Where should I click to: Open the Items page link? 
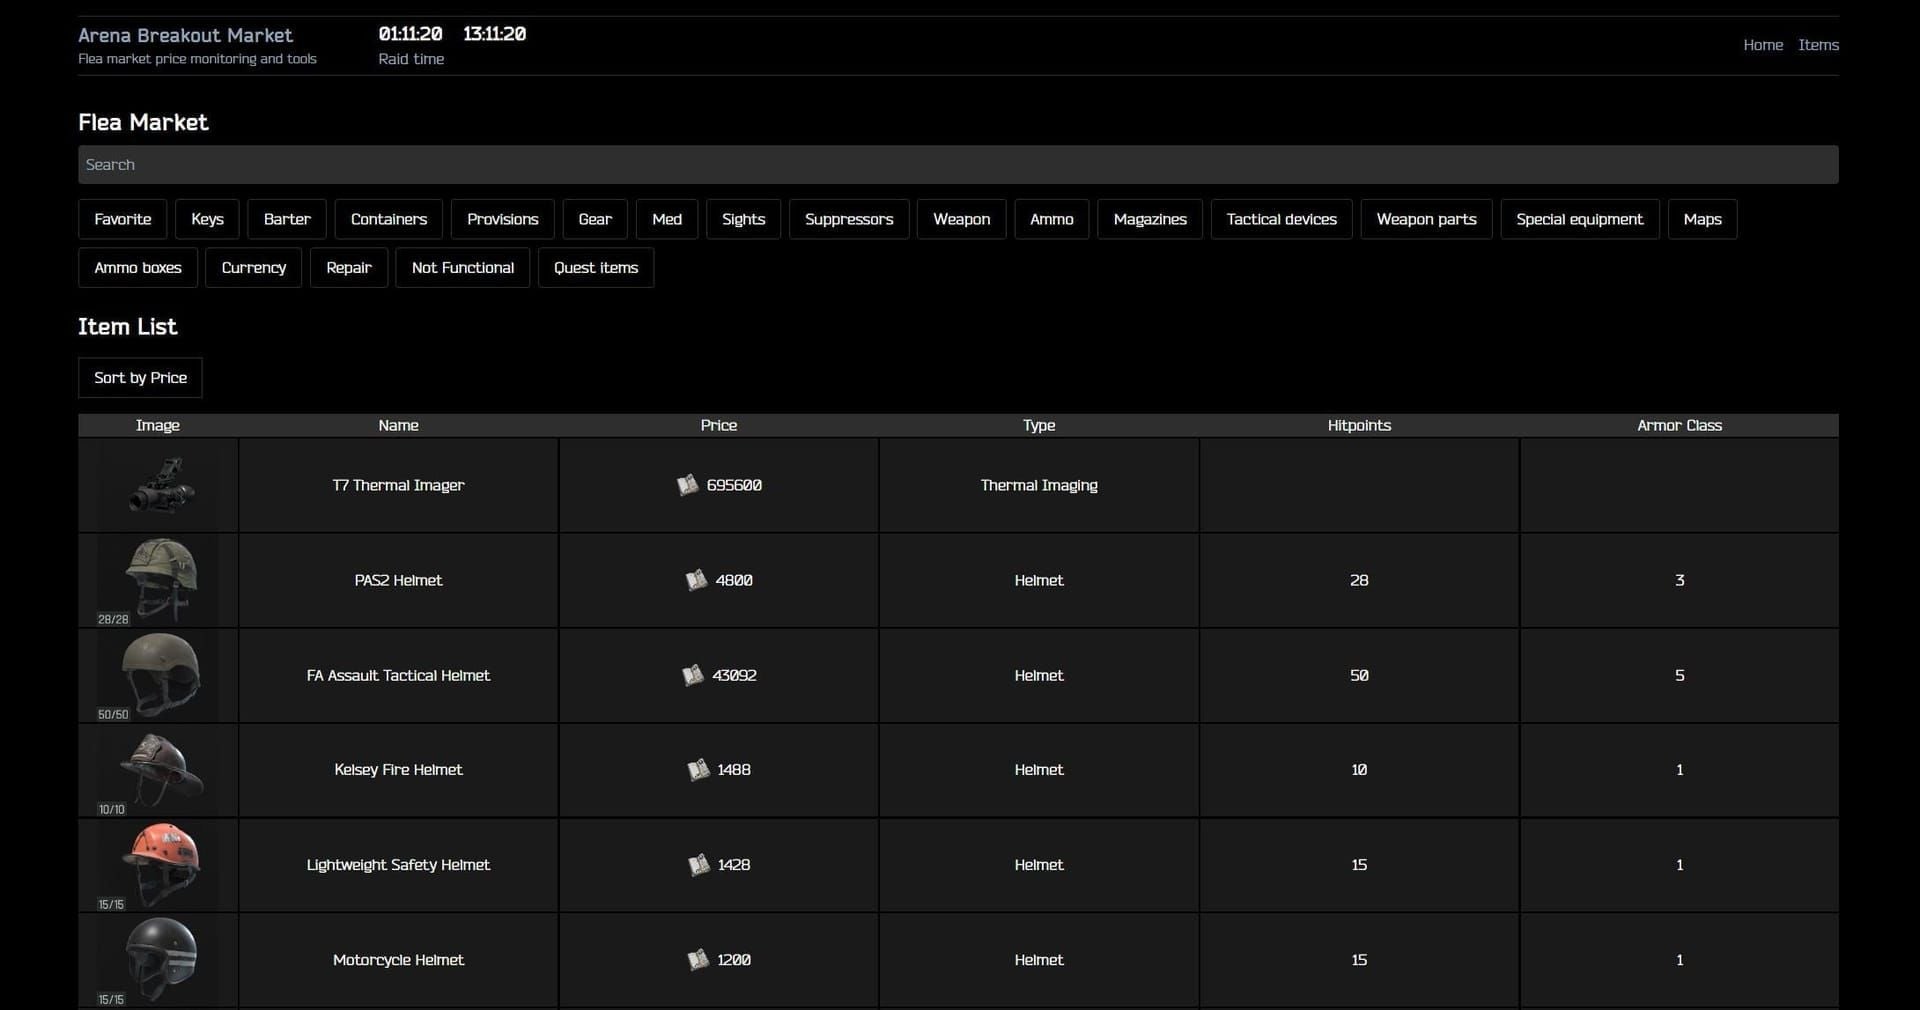[x=1819, y=45]
